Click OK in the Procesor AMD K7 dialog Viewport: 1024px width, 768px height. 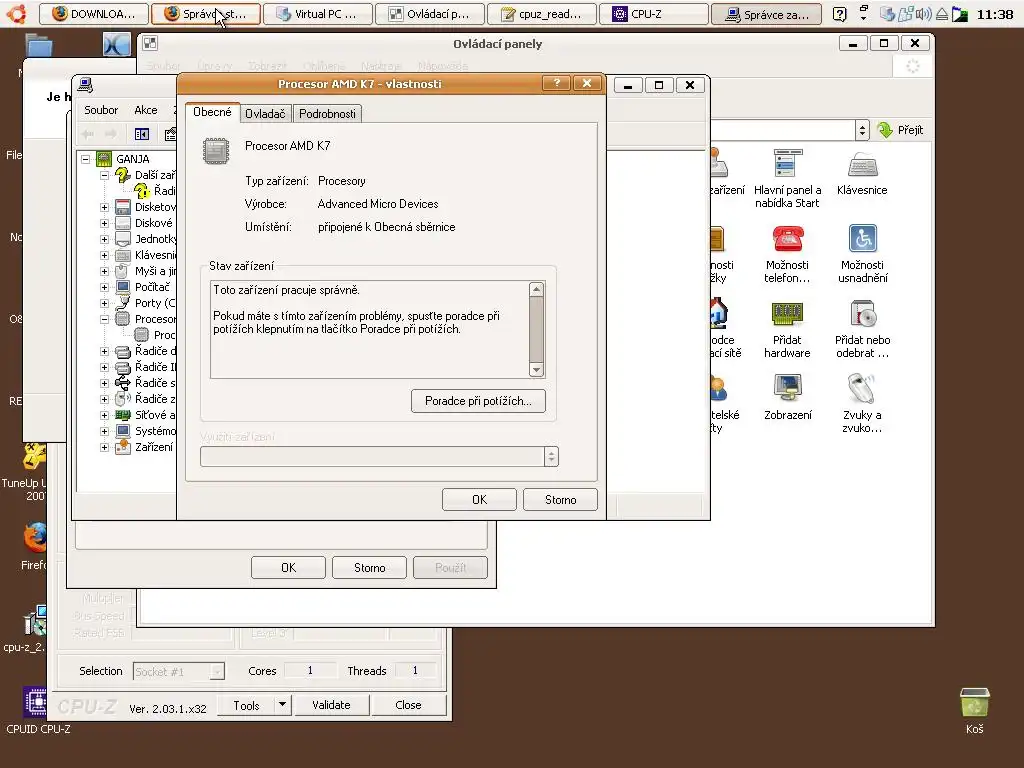point(479,500)
